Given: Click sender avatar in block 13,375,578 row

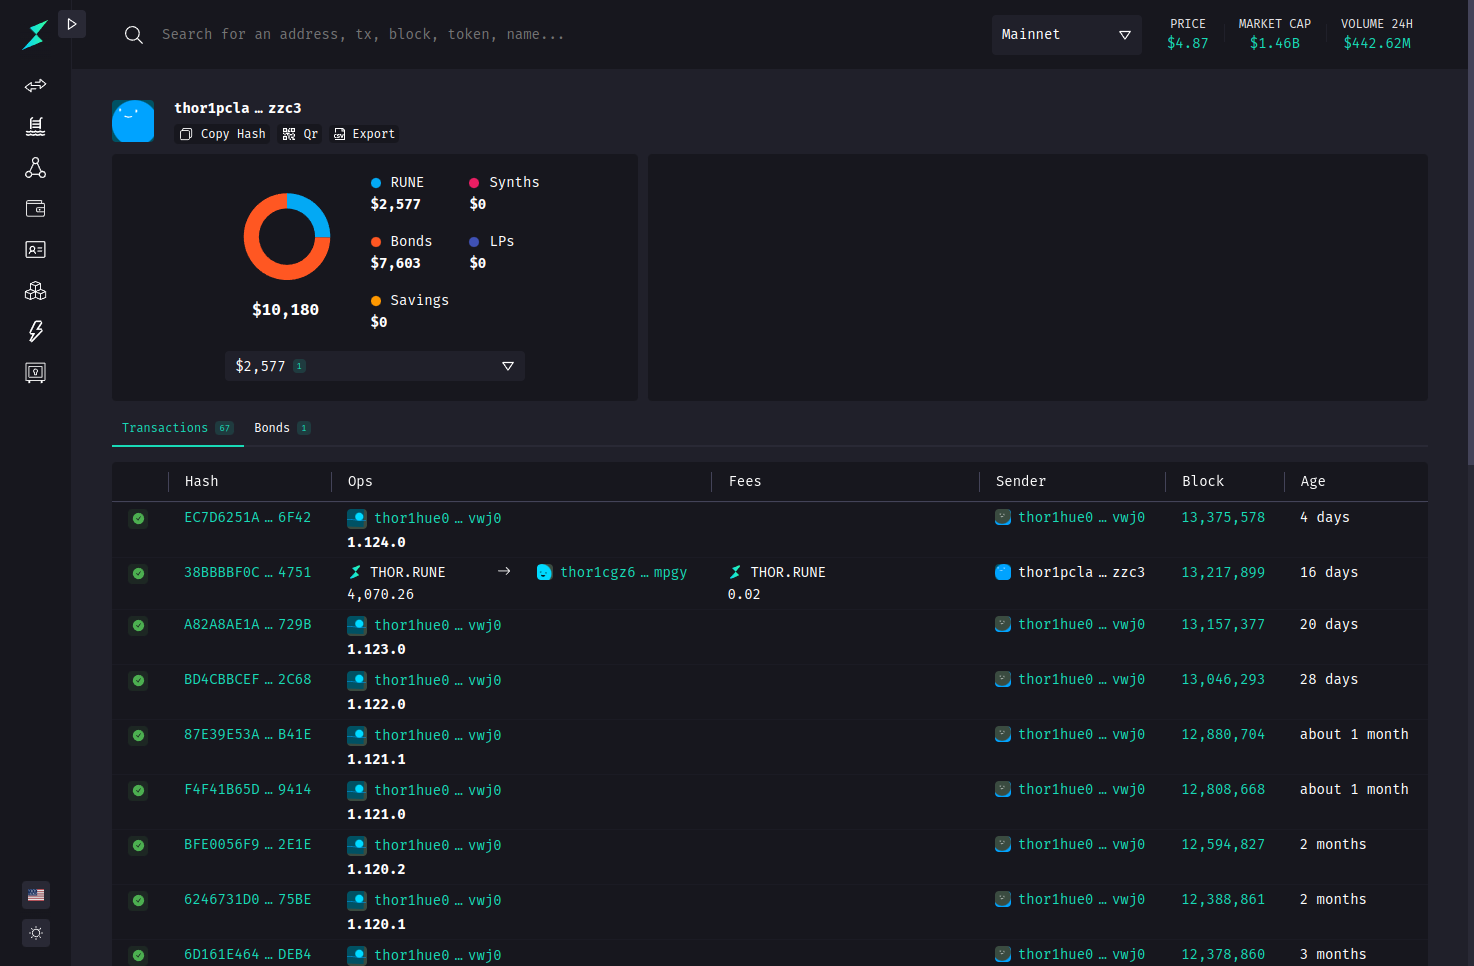Looking at the screenshot, I should pyautogui.click(x=1003, y=517).
